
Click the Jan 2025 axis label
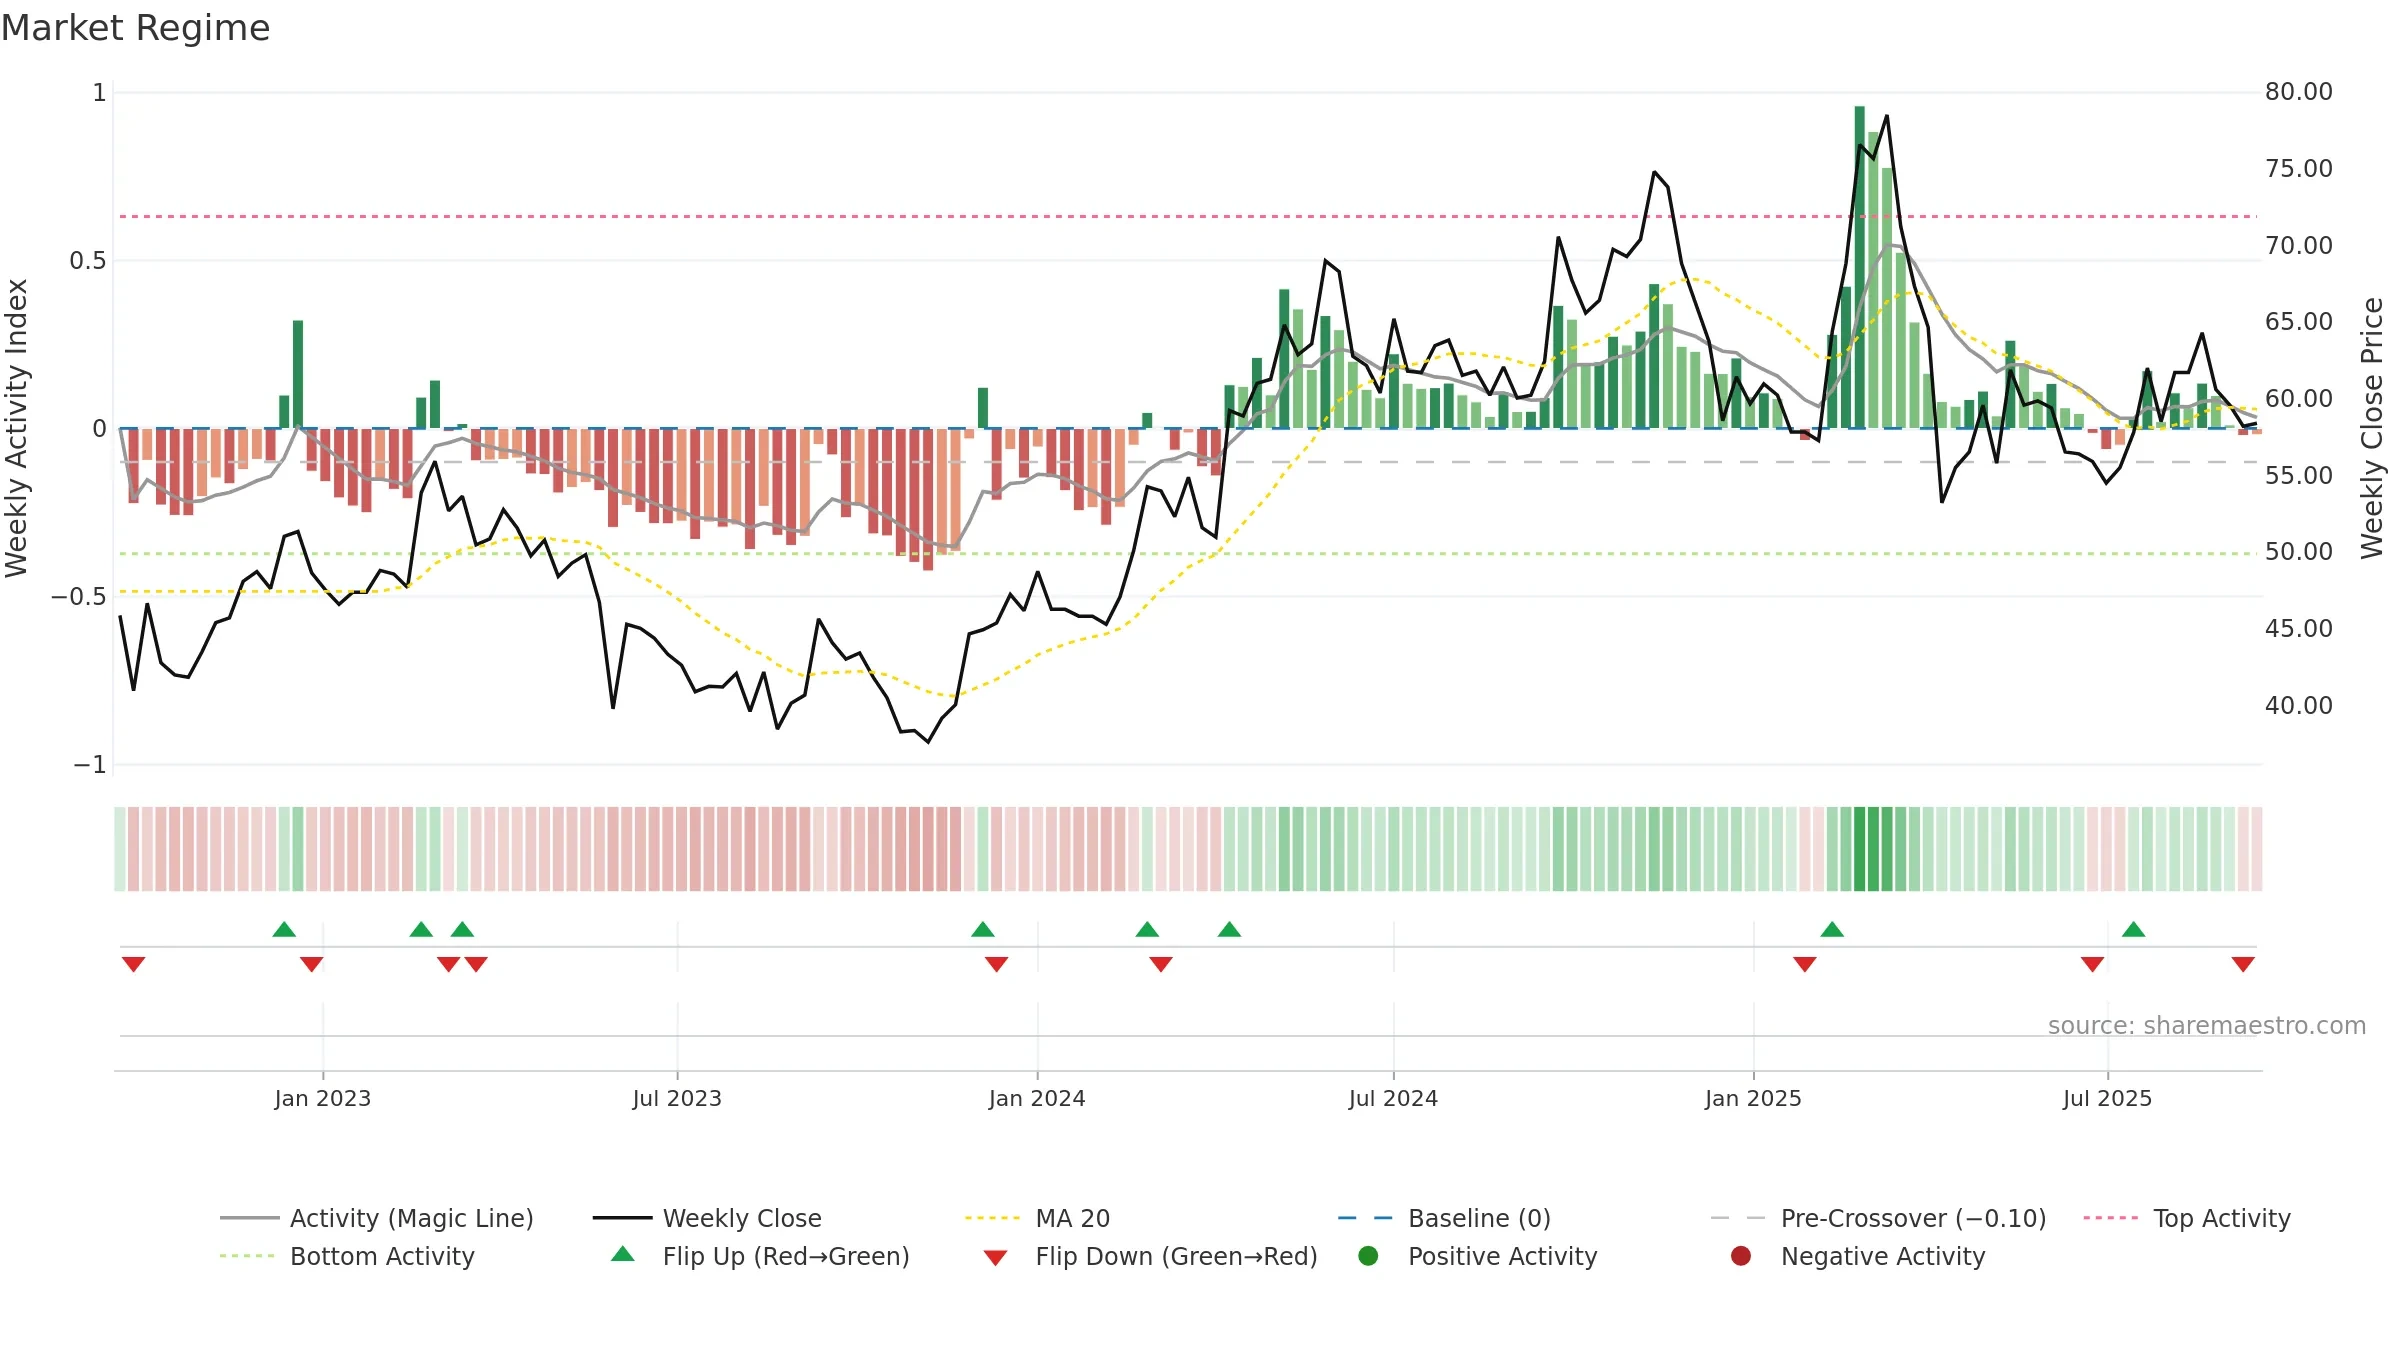[x=1753, y=1098]
